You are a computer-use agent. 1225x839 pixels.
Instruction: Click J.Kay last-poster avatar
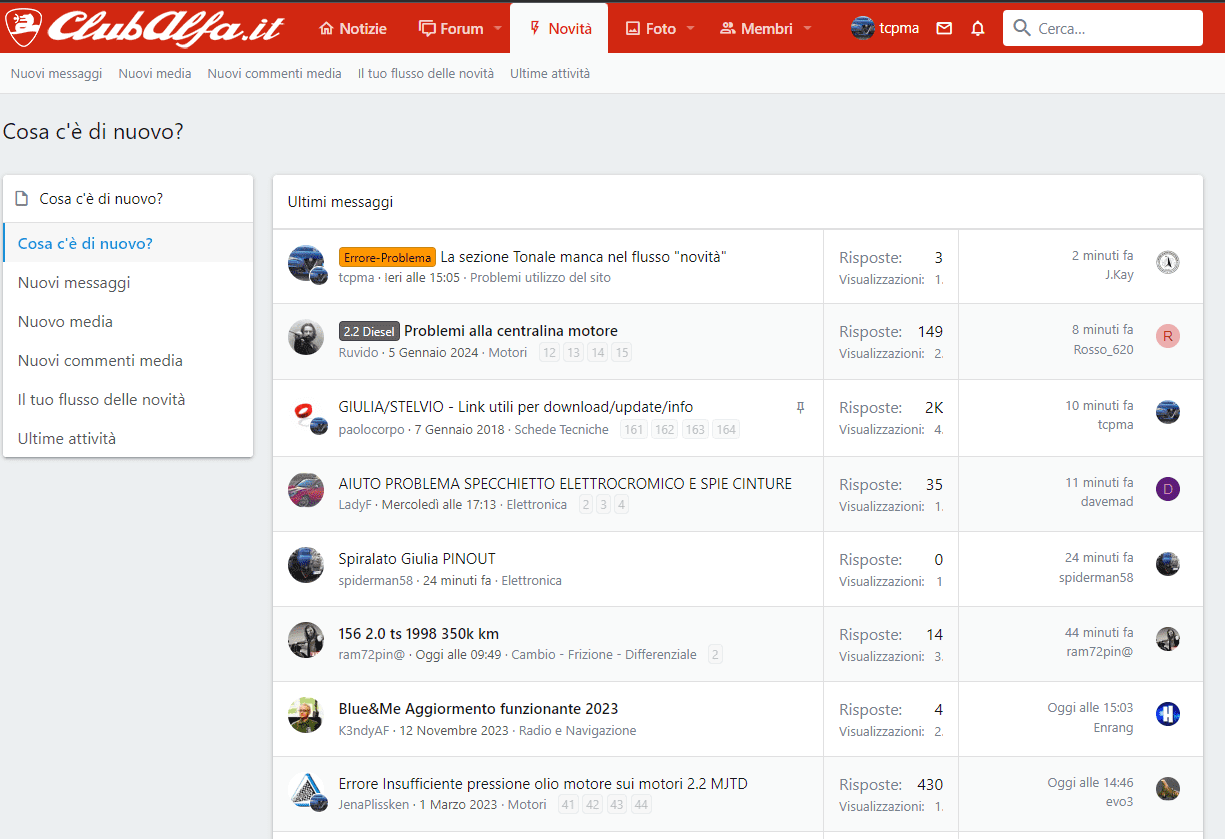pos(1168,262)
